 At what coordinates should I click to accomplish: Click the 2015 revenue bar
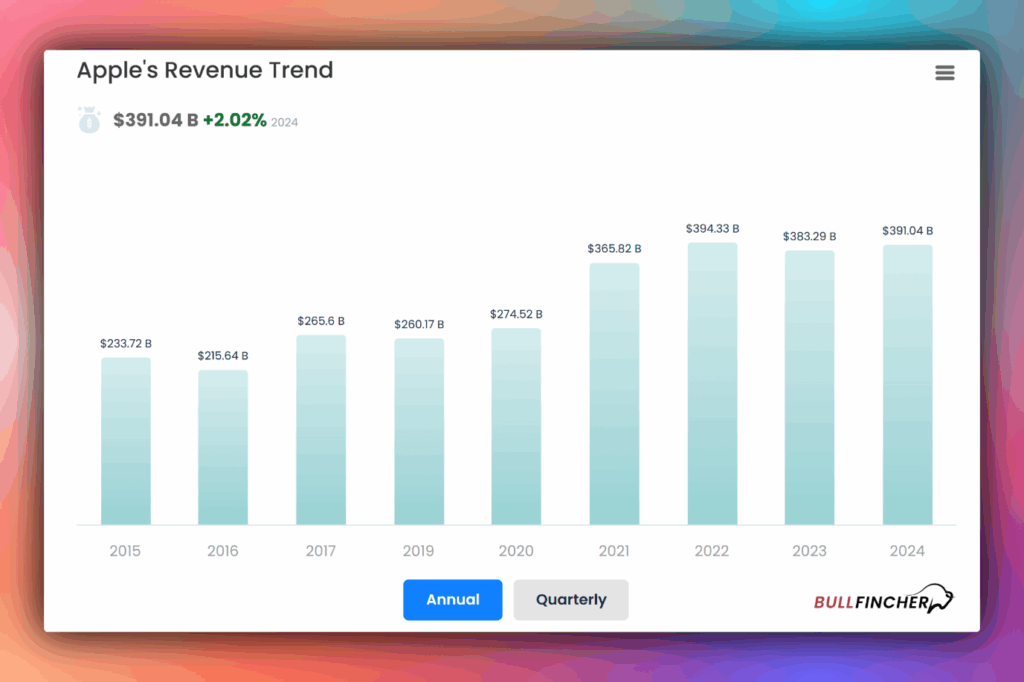pyautogui.click(x=125, y=440)
